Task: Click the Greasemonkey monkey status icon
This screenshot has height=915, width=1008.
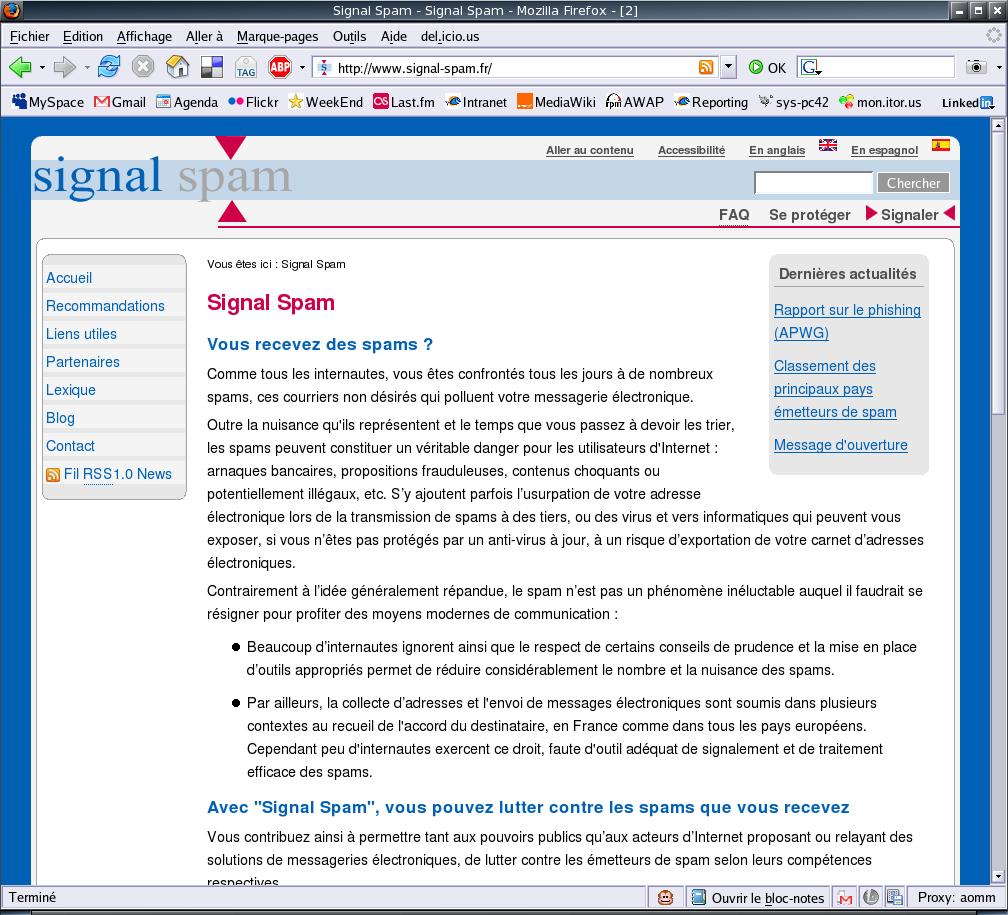Action: point(665,897)
